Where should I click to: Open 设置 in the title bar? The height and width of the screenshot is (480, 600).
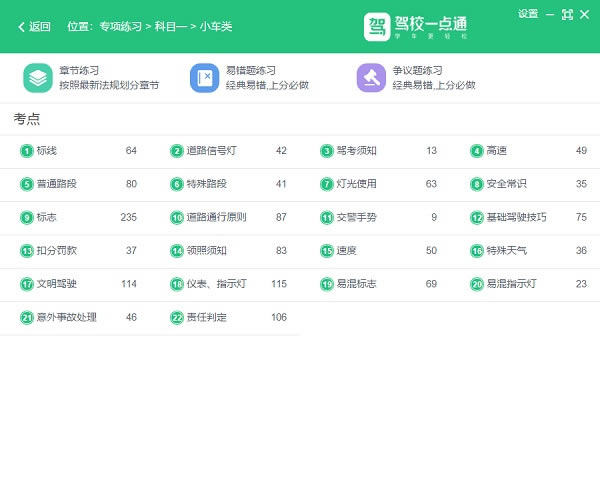click(528, 14)
